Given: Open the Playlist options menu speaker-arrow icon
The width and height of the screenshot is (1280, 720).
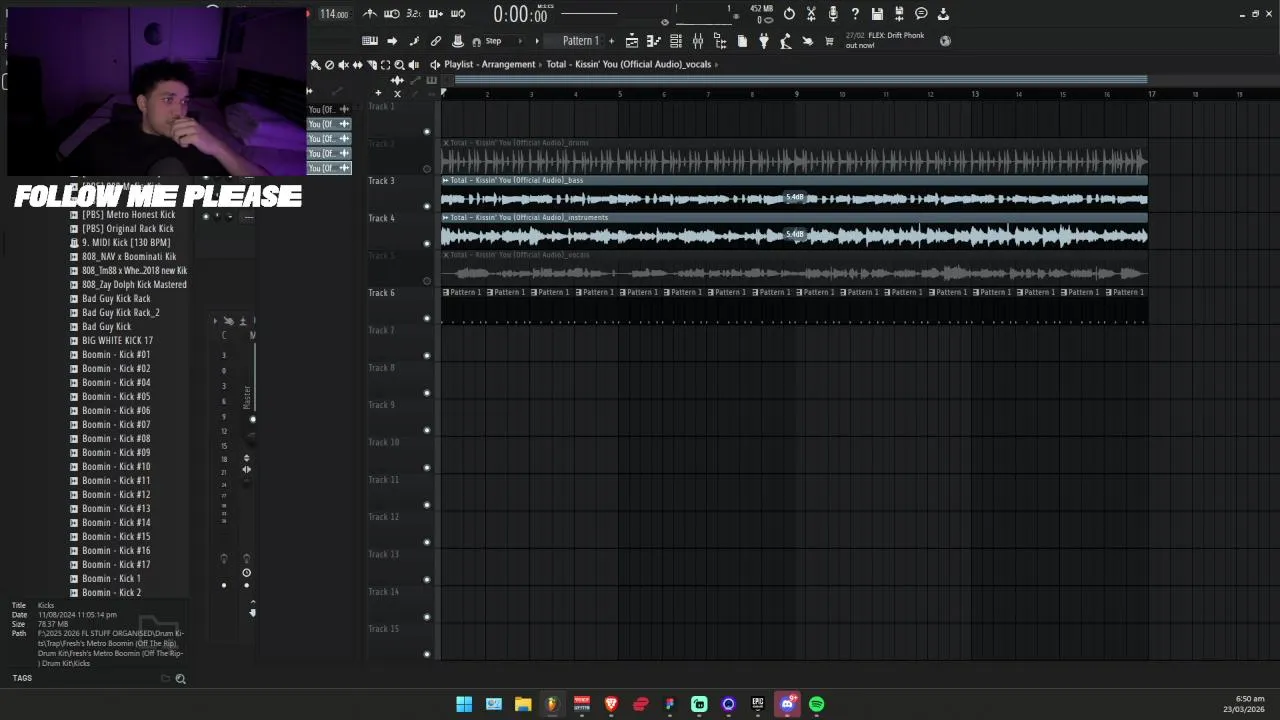Looking at the screenshot, I should [x=435, y=64].
